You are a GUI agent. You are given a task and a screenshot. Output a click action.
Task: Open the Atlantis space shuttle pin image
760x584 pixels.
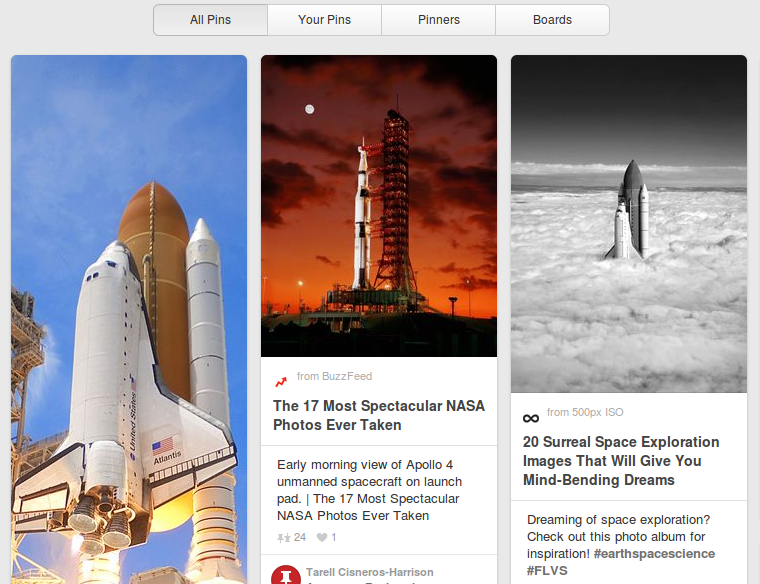point(129,319)
